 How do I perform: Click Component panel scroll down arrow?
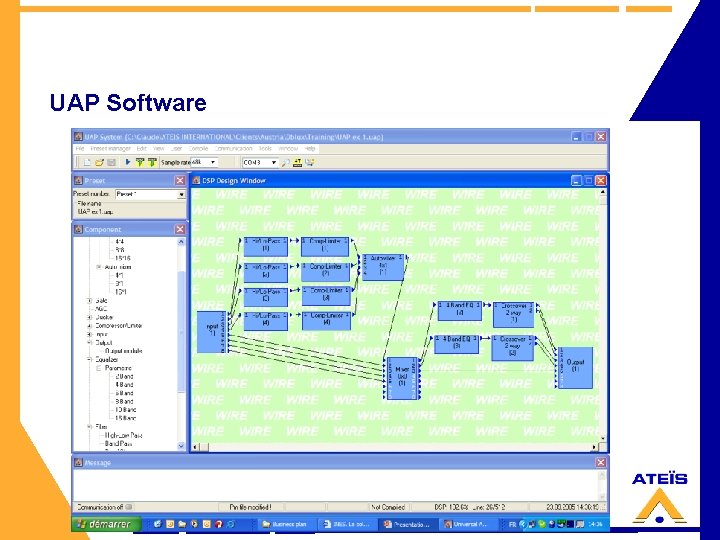[181, 446]
